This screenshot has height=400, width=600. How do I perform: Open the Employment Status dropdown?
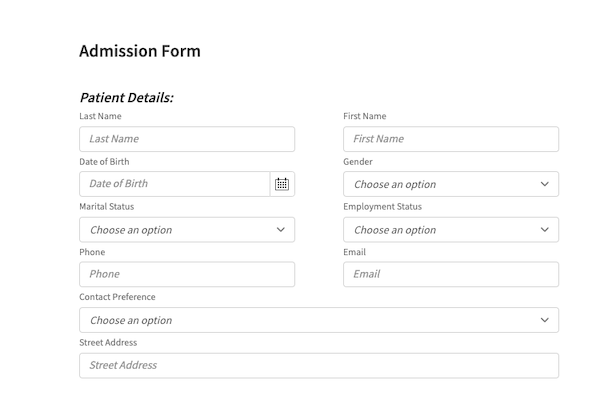pos(451,230)
